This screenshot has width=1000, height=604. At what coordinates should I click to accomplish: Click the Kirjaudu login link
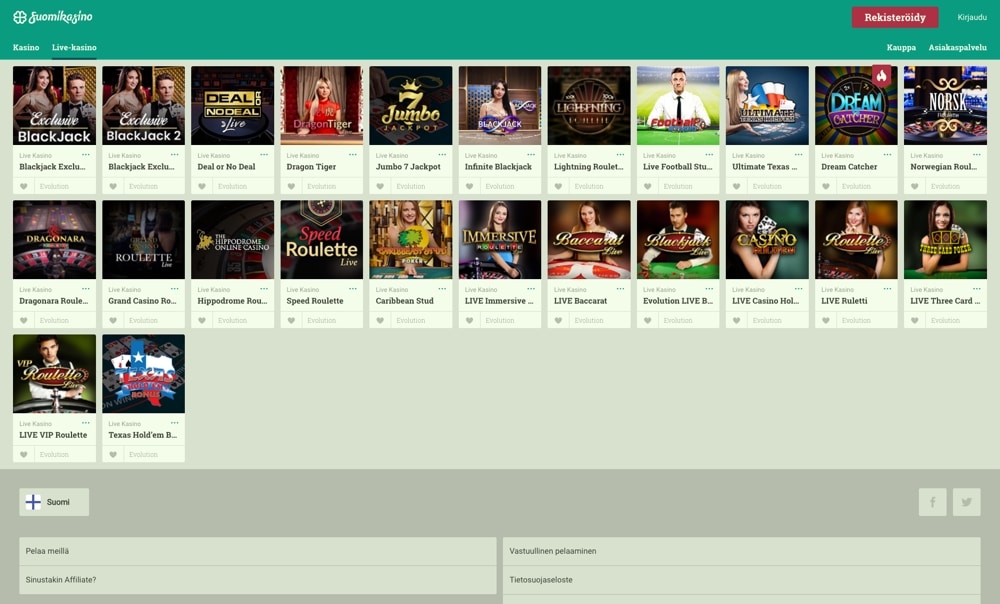[x=971, y=17]
